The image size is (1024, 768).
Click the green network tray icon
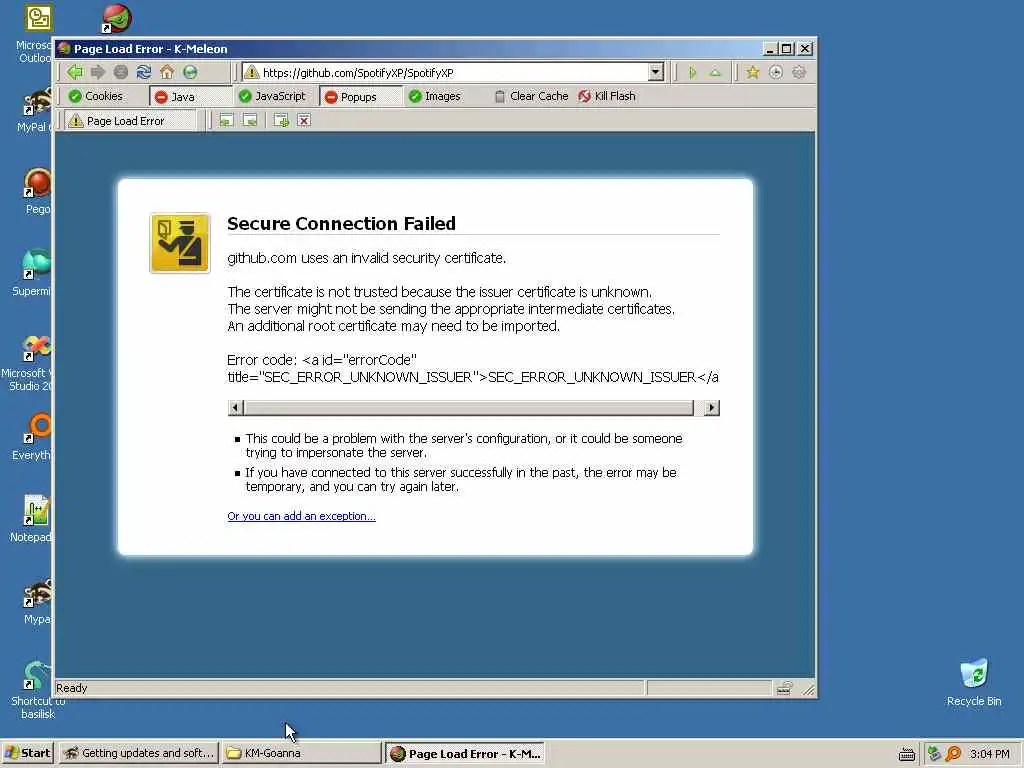click(x=934, y=754)
